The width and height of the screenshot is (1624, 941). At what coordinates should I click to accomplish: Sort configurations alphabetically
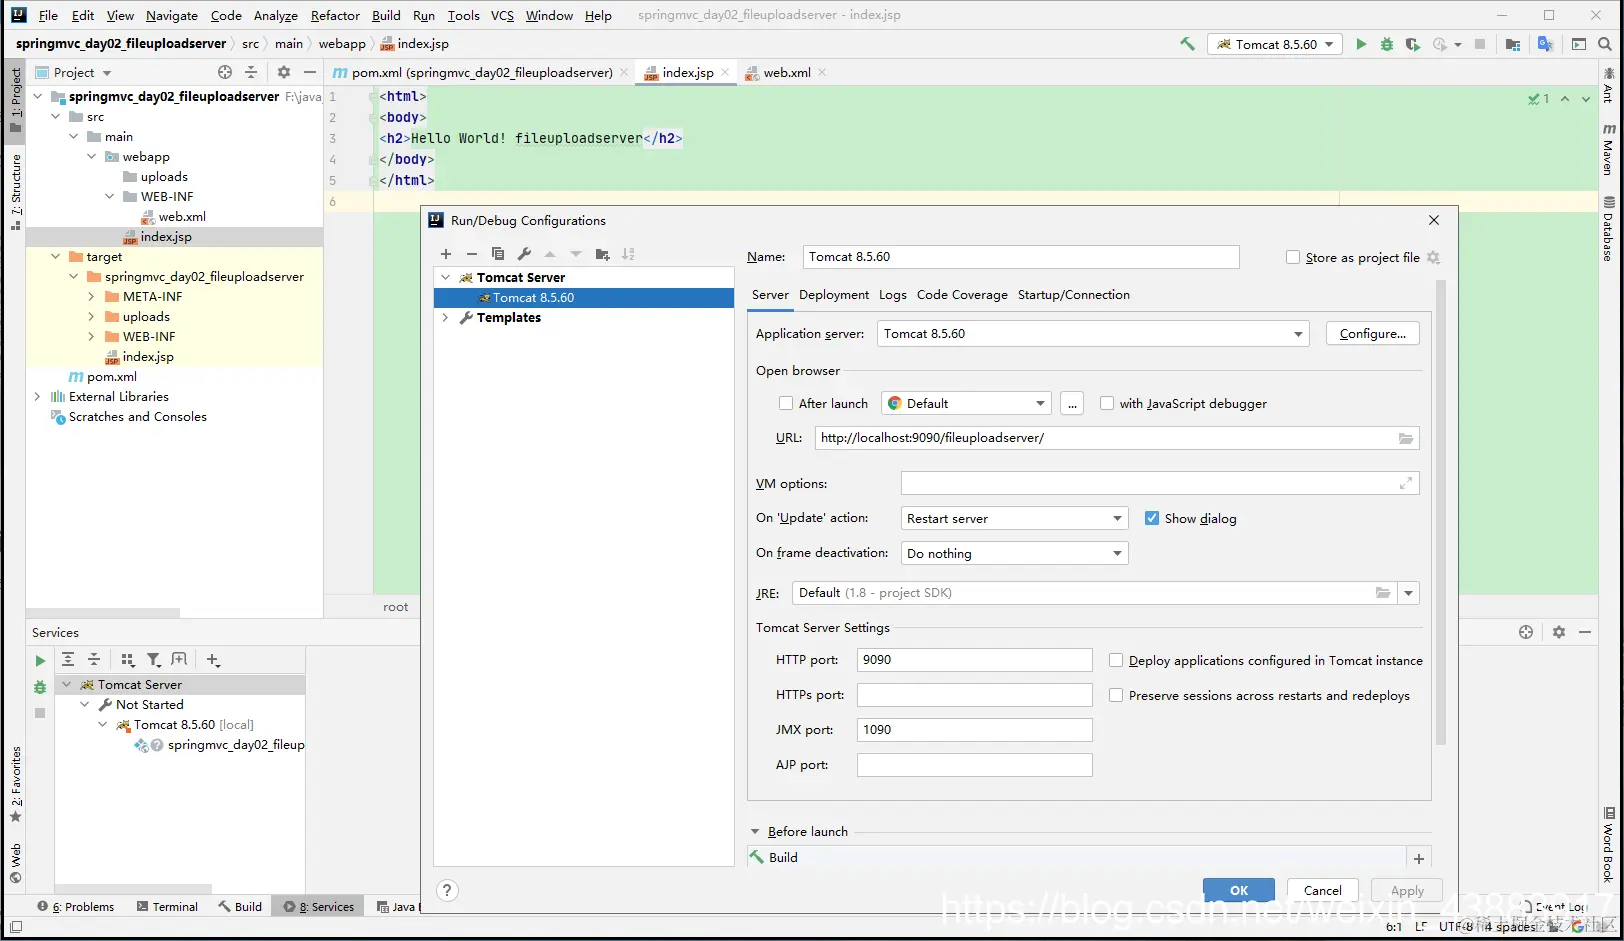coord(628,254)
